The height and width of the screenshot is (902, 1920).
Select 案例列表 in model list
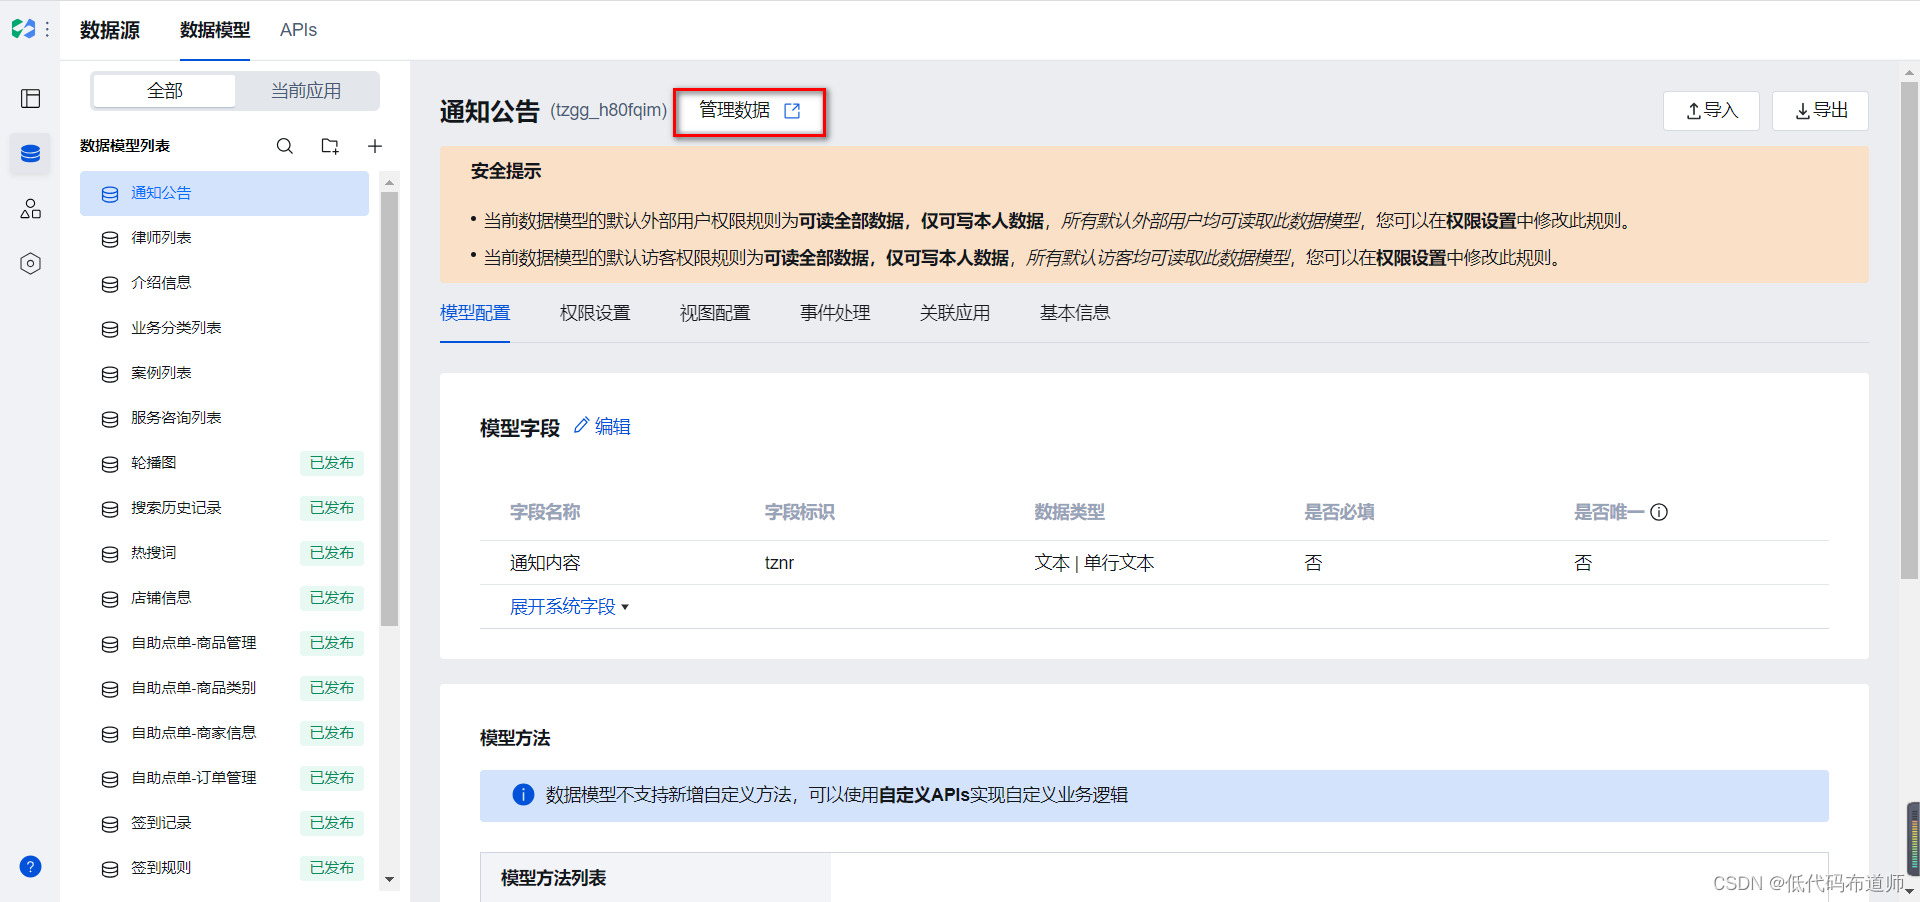(x=224, y=373)
